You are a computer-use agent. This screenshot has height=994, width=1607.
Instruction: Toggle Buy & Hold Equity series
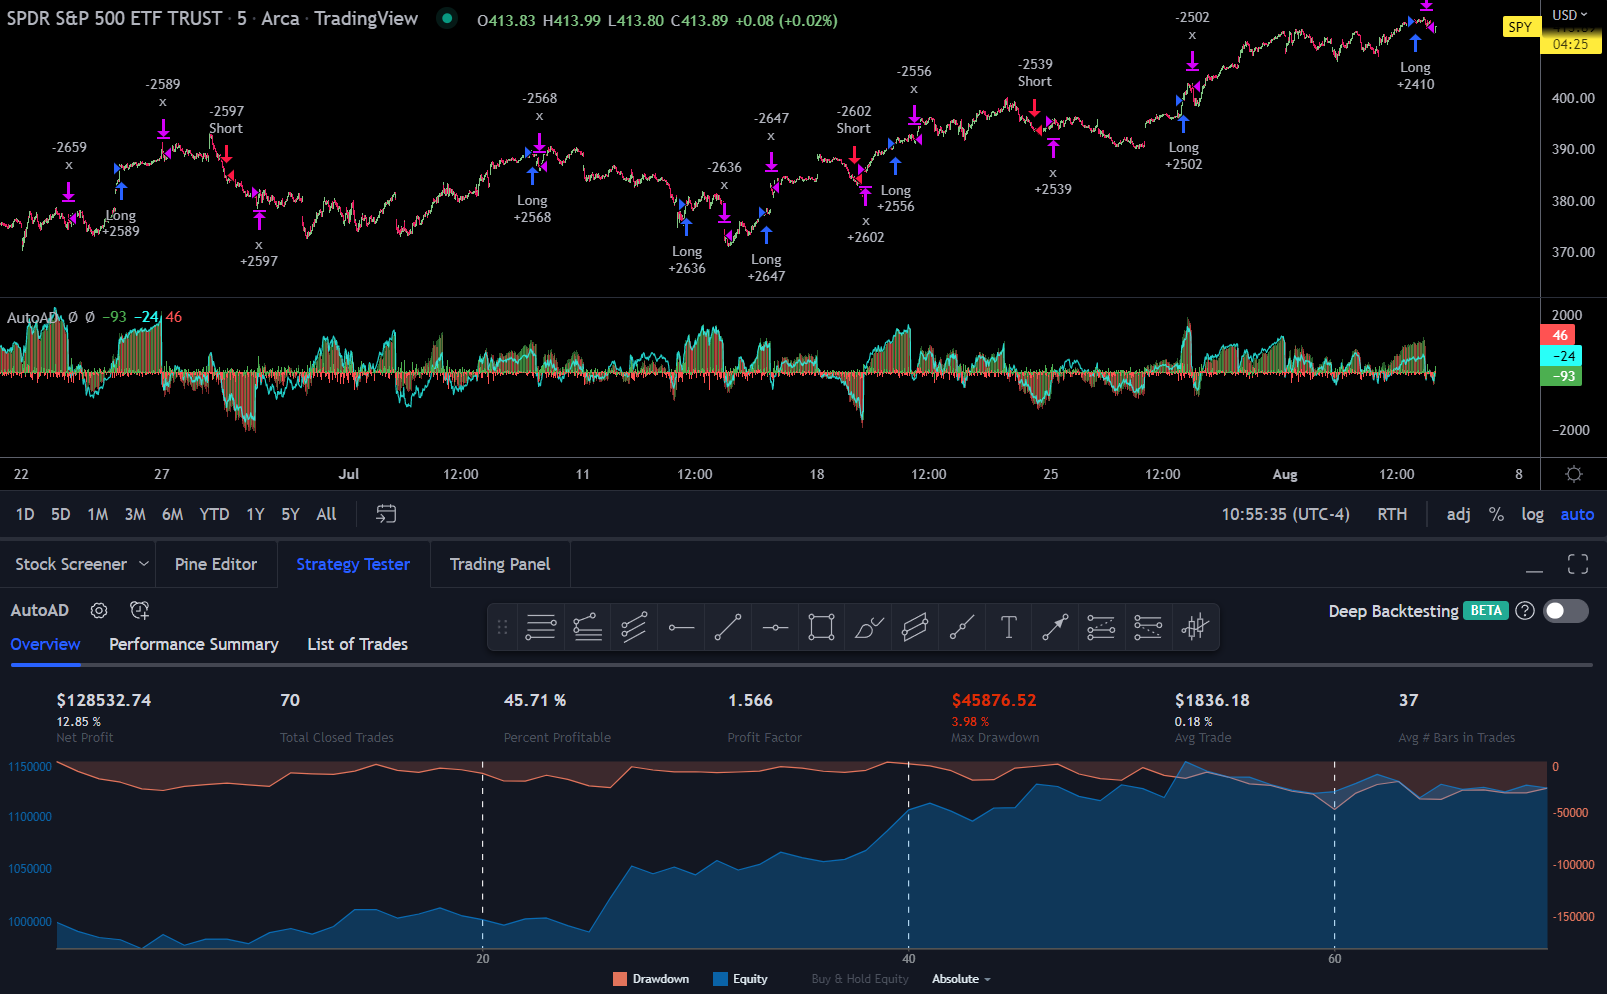[860, 979]
